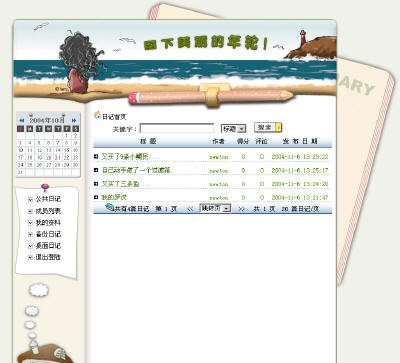Click timestamp 2004-11-6 13:24:20
Viewport: 400px width, 363px height.
click(300, 184)
